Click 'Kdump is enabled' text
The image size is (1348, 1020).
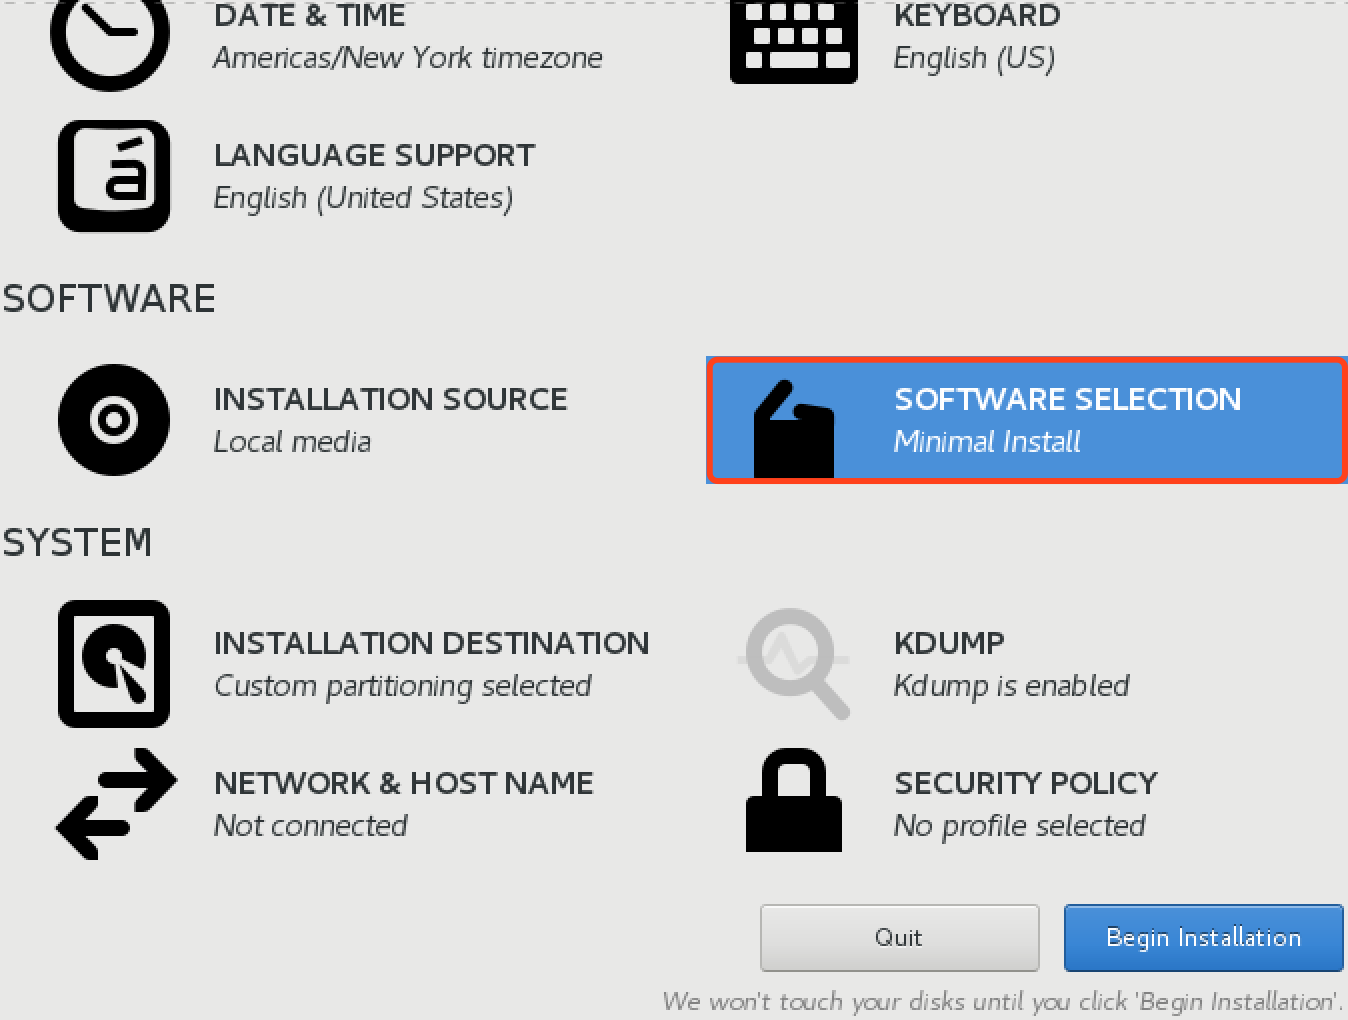click(1012, 686)
